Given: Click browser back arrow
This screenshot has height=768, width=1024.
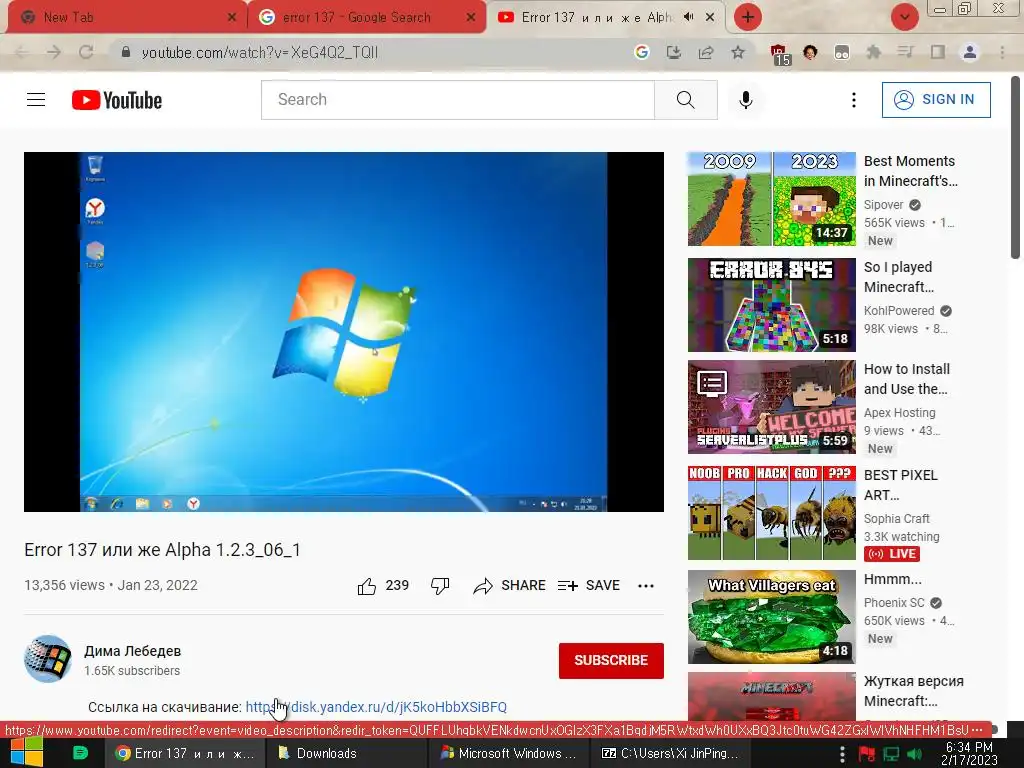Looking at the screenshot, I should pos(22,52).
